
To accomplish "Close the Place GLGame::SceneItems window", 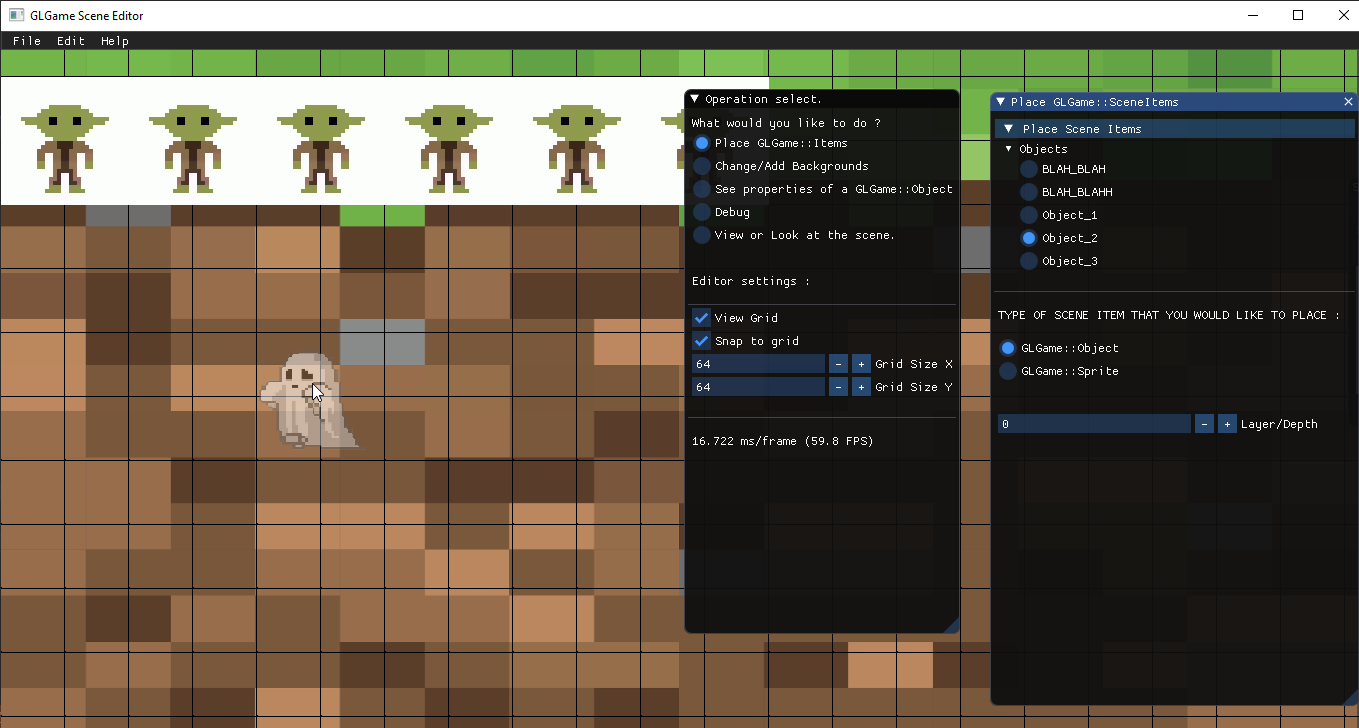I will 1348,102.
